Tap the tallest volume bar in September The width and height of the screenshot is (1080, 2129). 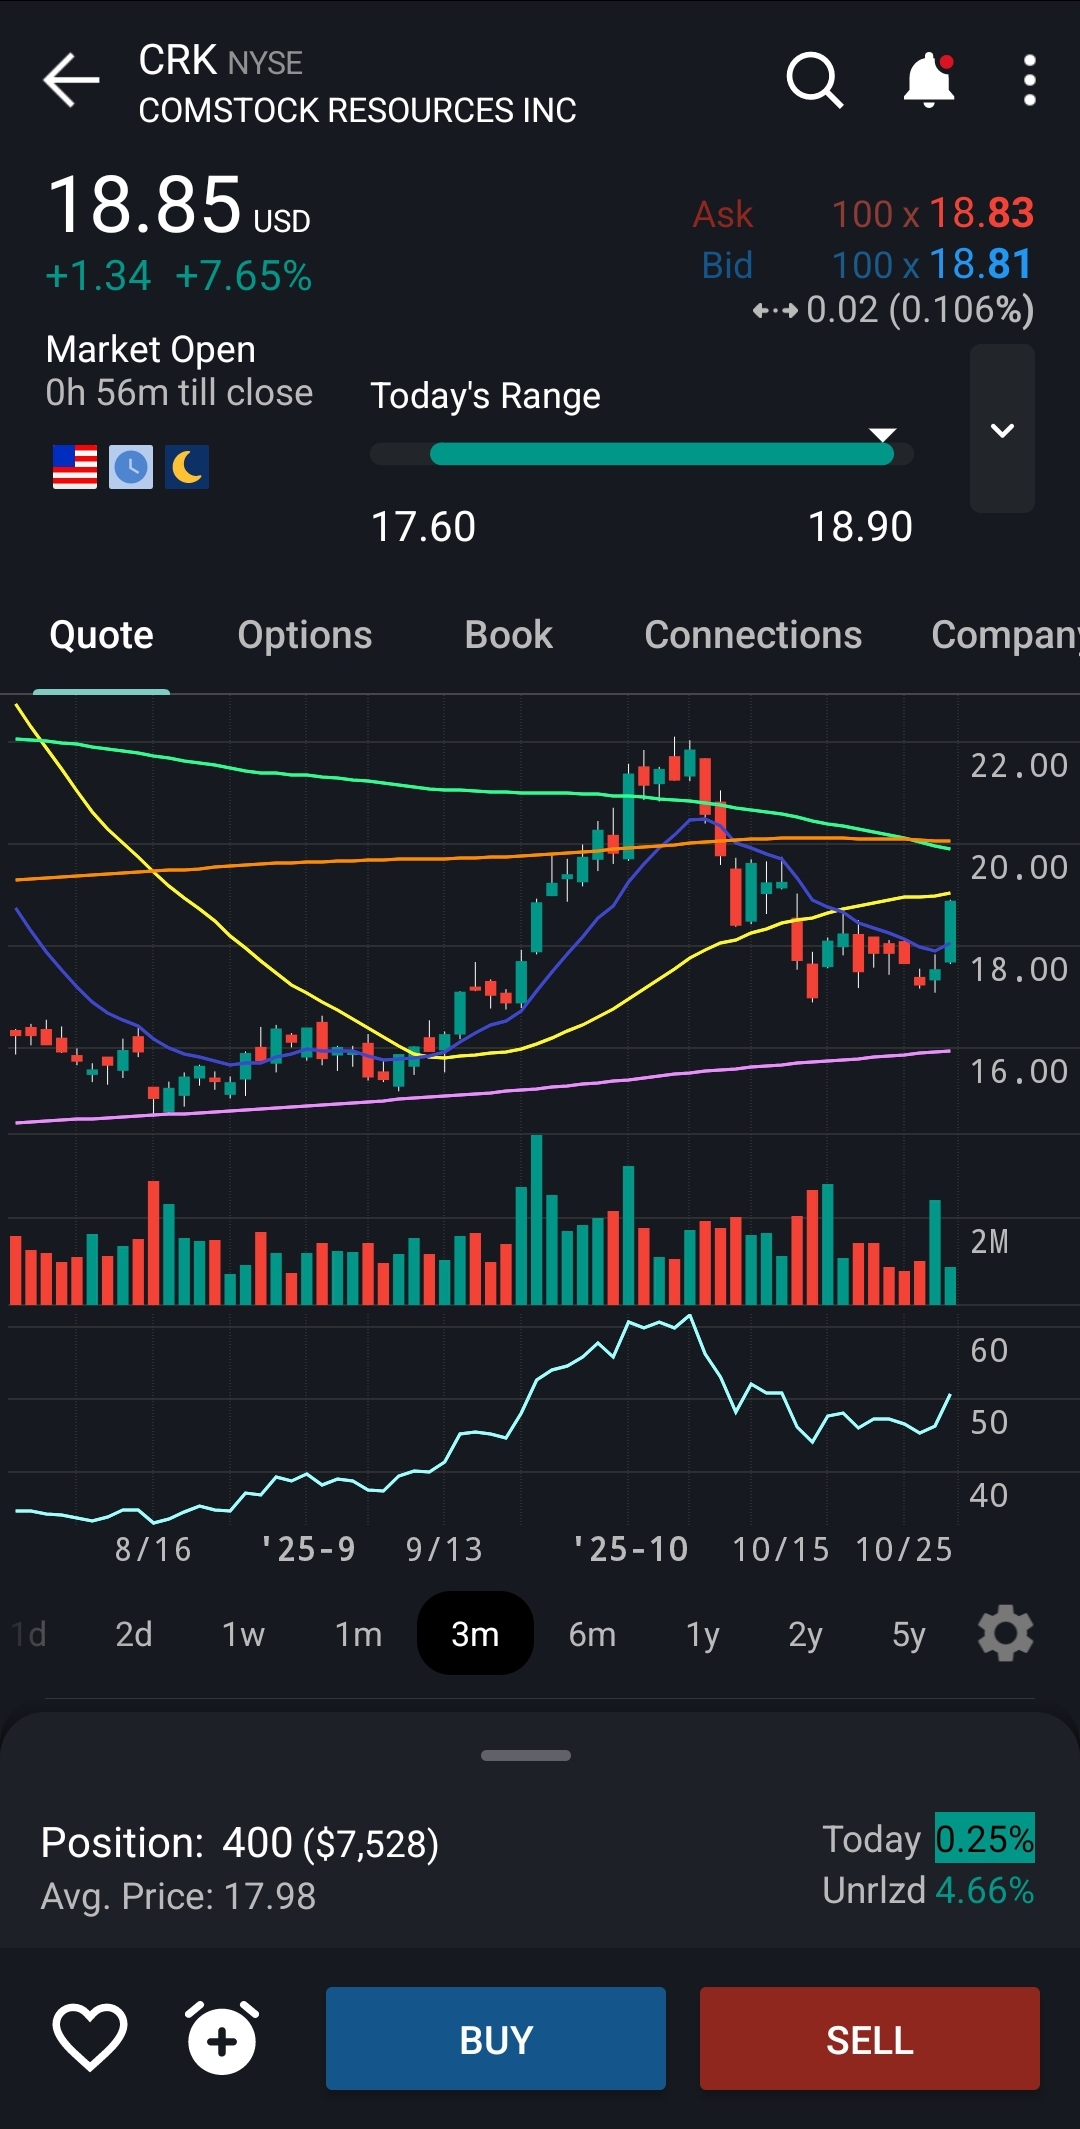point(537,1219)
